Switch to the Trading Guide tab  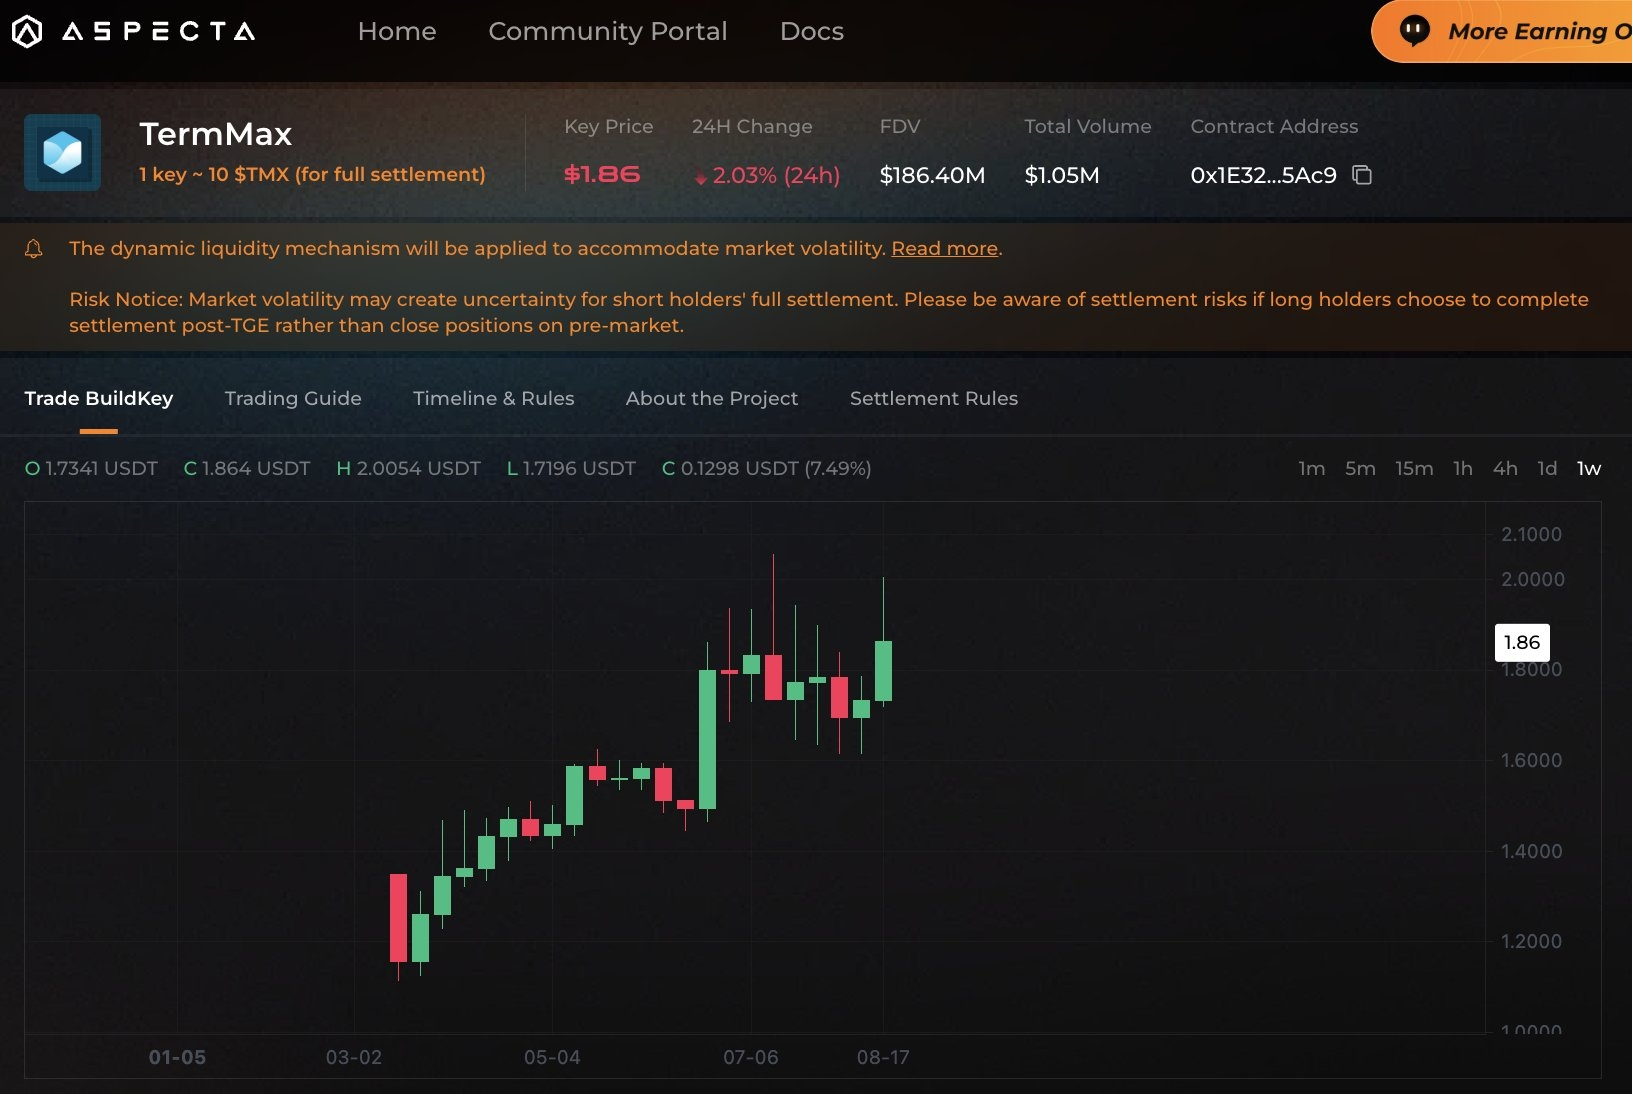[293, 398]
